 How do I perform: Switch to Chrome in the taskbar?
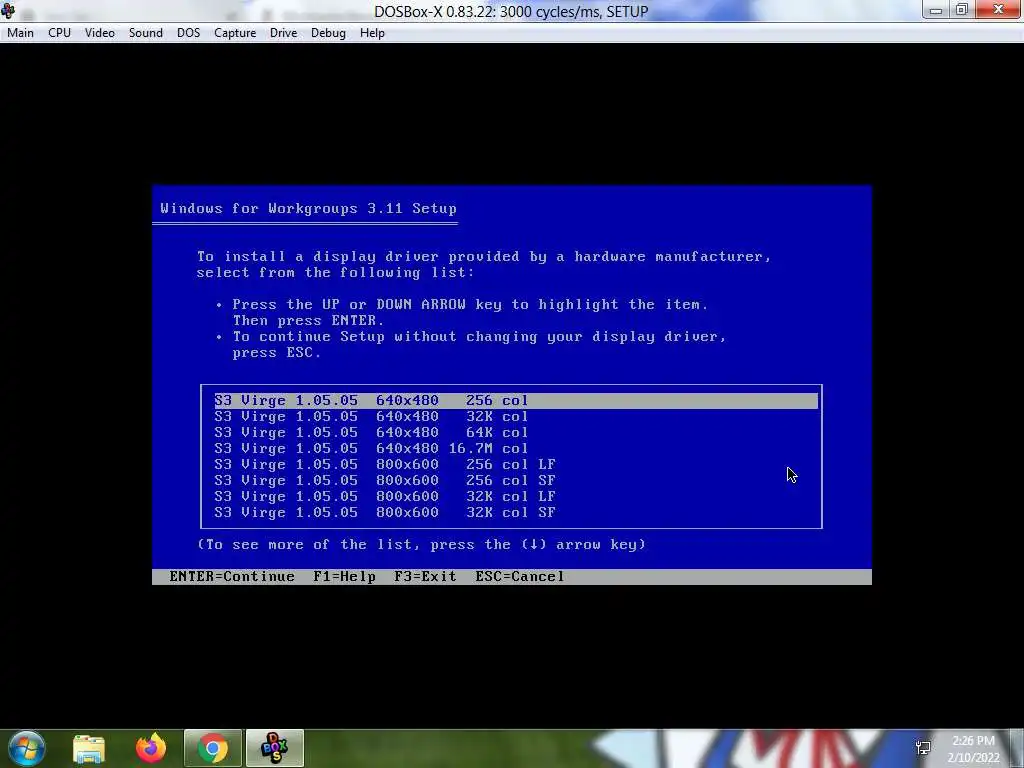pyautogui.click(x=213, y=748)
